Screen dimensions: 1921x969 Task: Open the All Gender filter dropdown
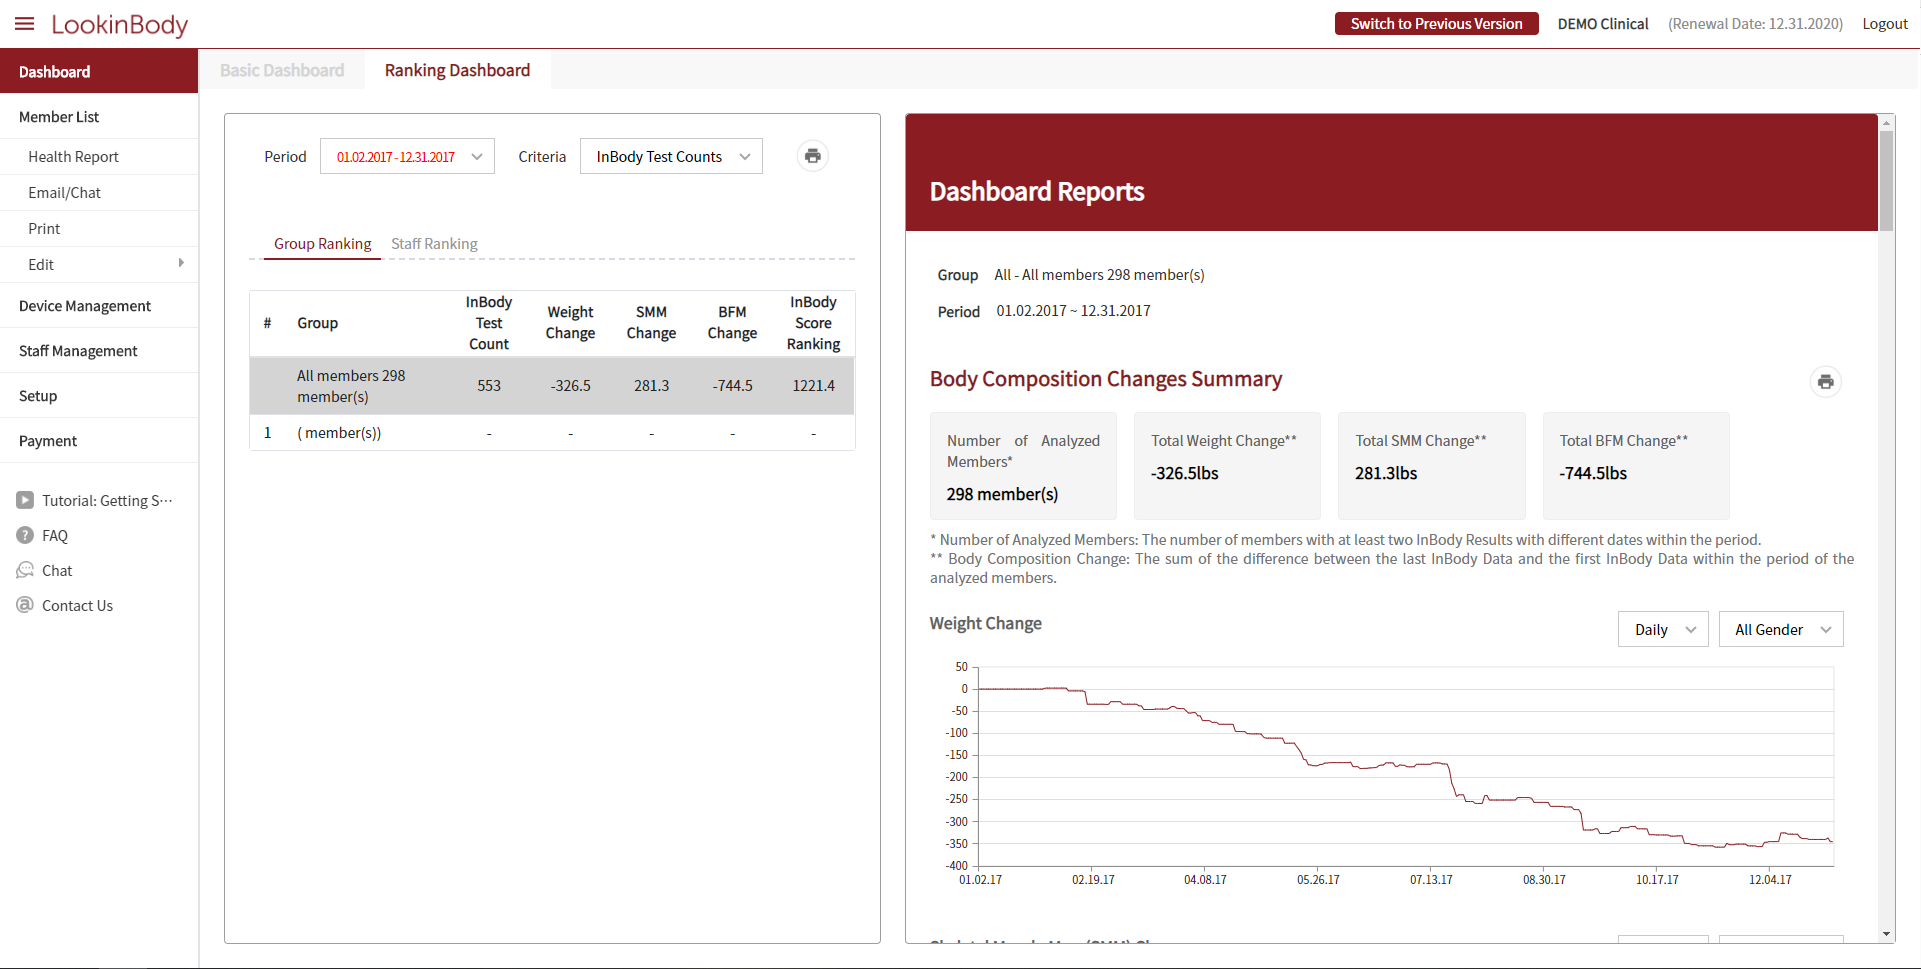pyautogui.click(x=1780, y=629)
